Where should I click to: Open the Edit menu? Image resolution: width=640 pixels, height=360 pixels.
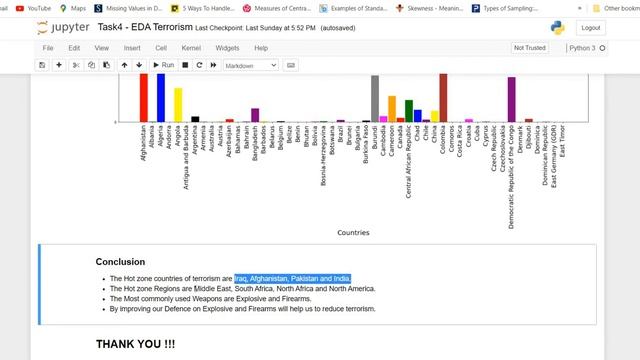[x=74, y=48]
